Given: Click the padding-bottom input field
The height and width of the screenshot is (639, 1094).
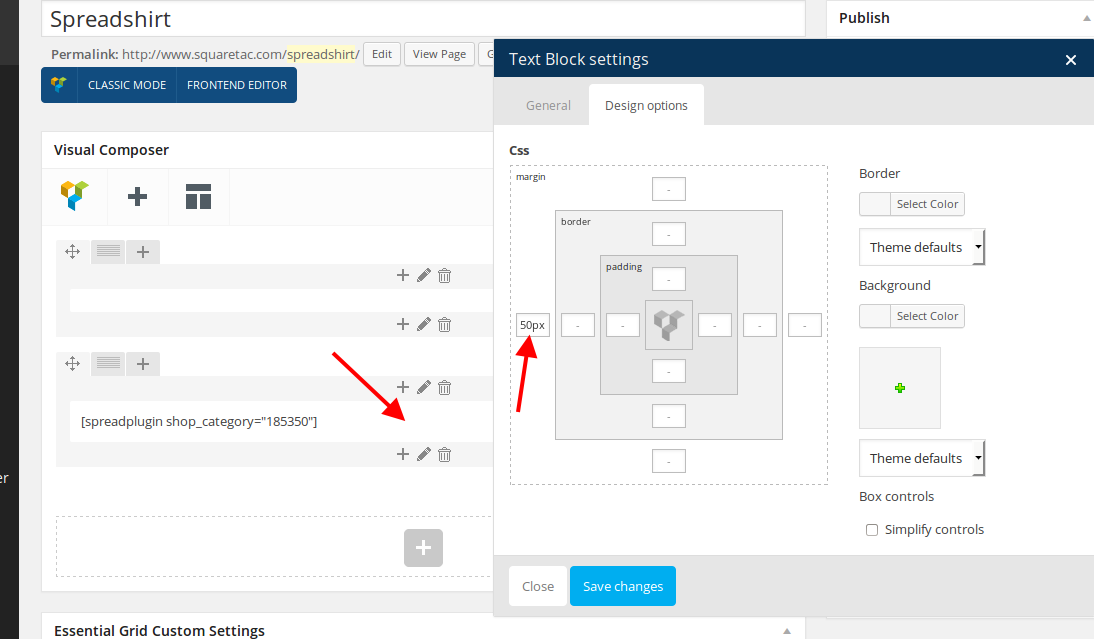Looking at the screenshot, I should pos(669,371).
